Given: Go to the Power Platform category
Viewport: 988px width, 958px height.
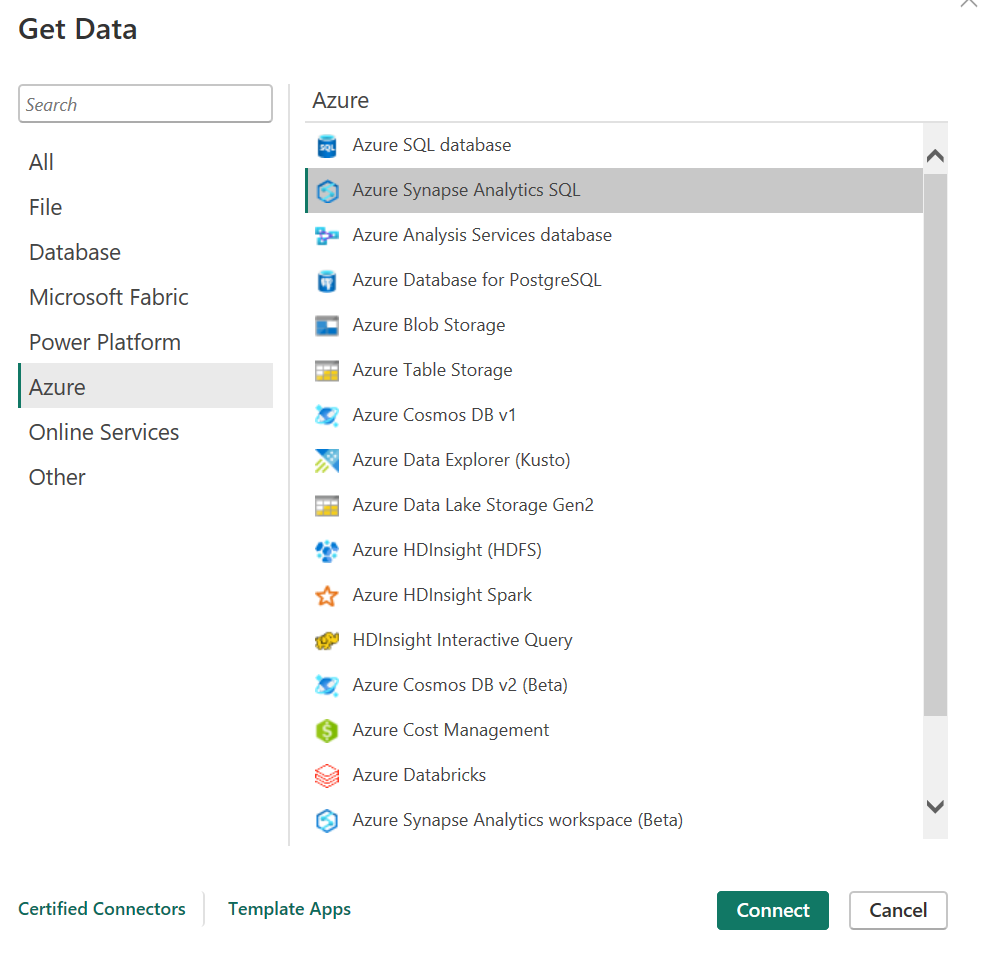Looking at the screenshot, I should (146, 342).
